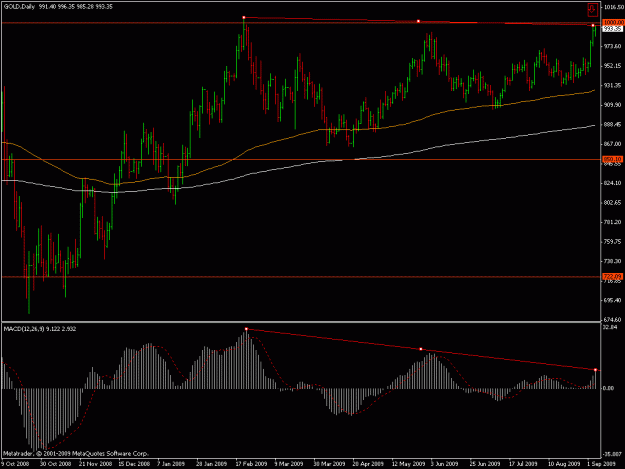The width and height of the screenshot is (625, 469).
Task: Click the GOLD,Daily chart title text
Action: 19,7
